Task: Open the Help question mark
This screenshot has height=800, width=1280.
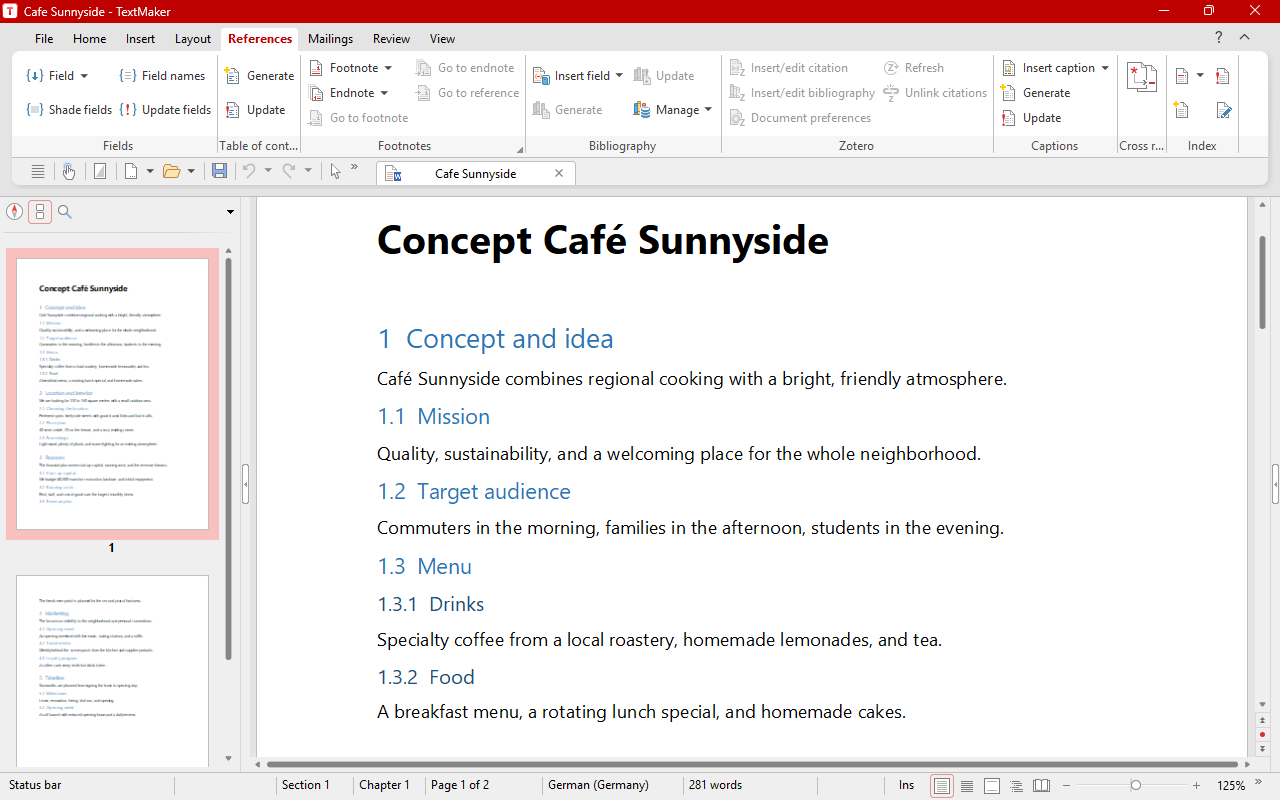Action: click(x=1218, y=38)
